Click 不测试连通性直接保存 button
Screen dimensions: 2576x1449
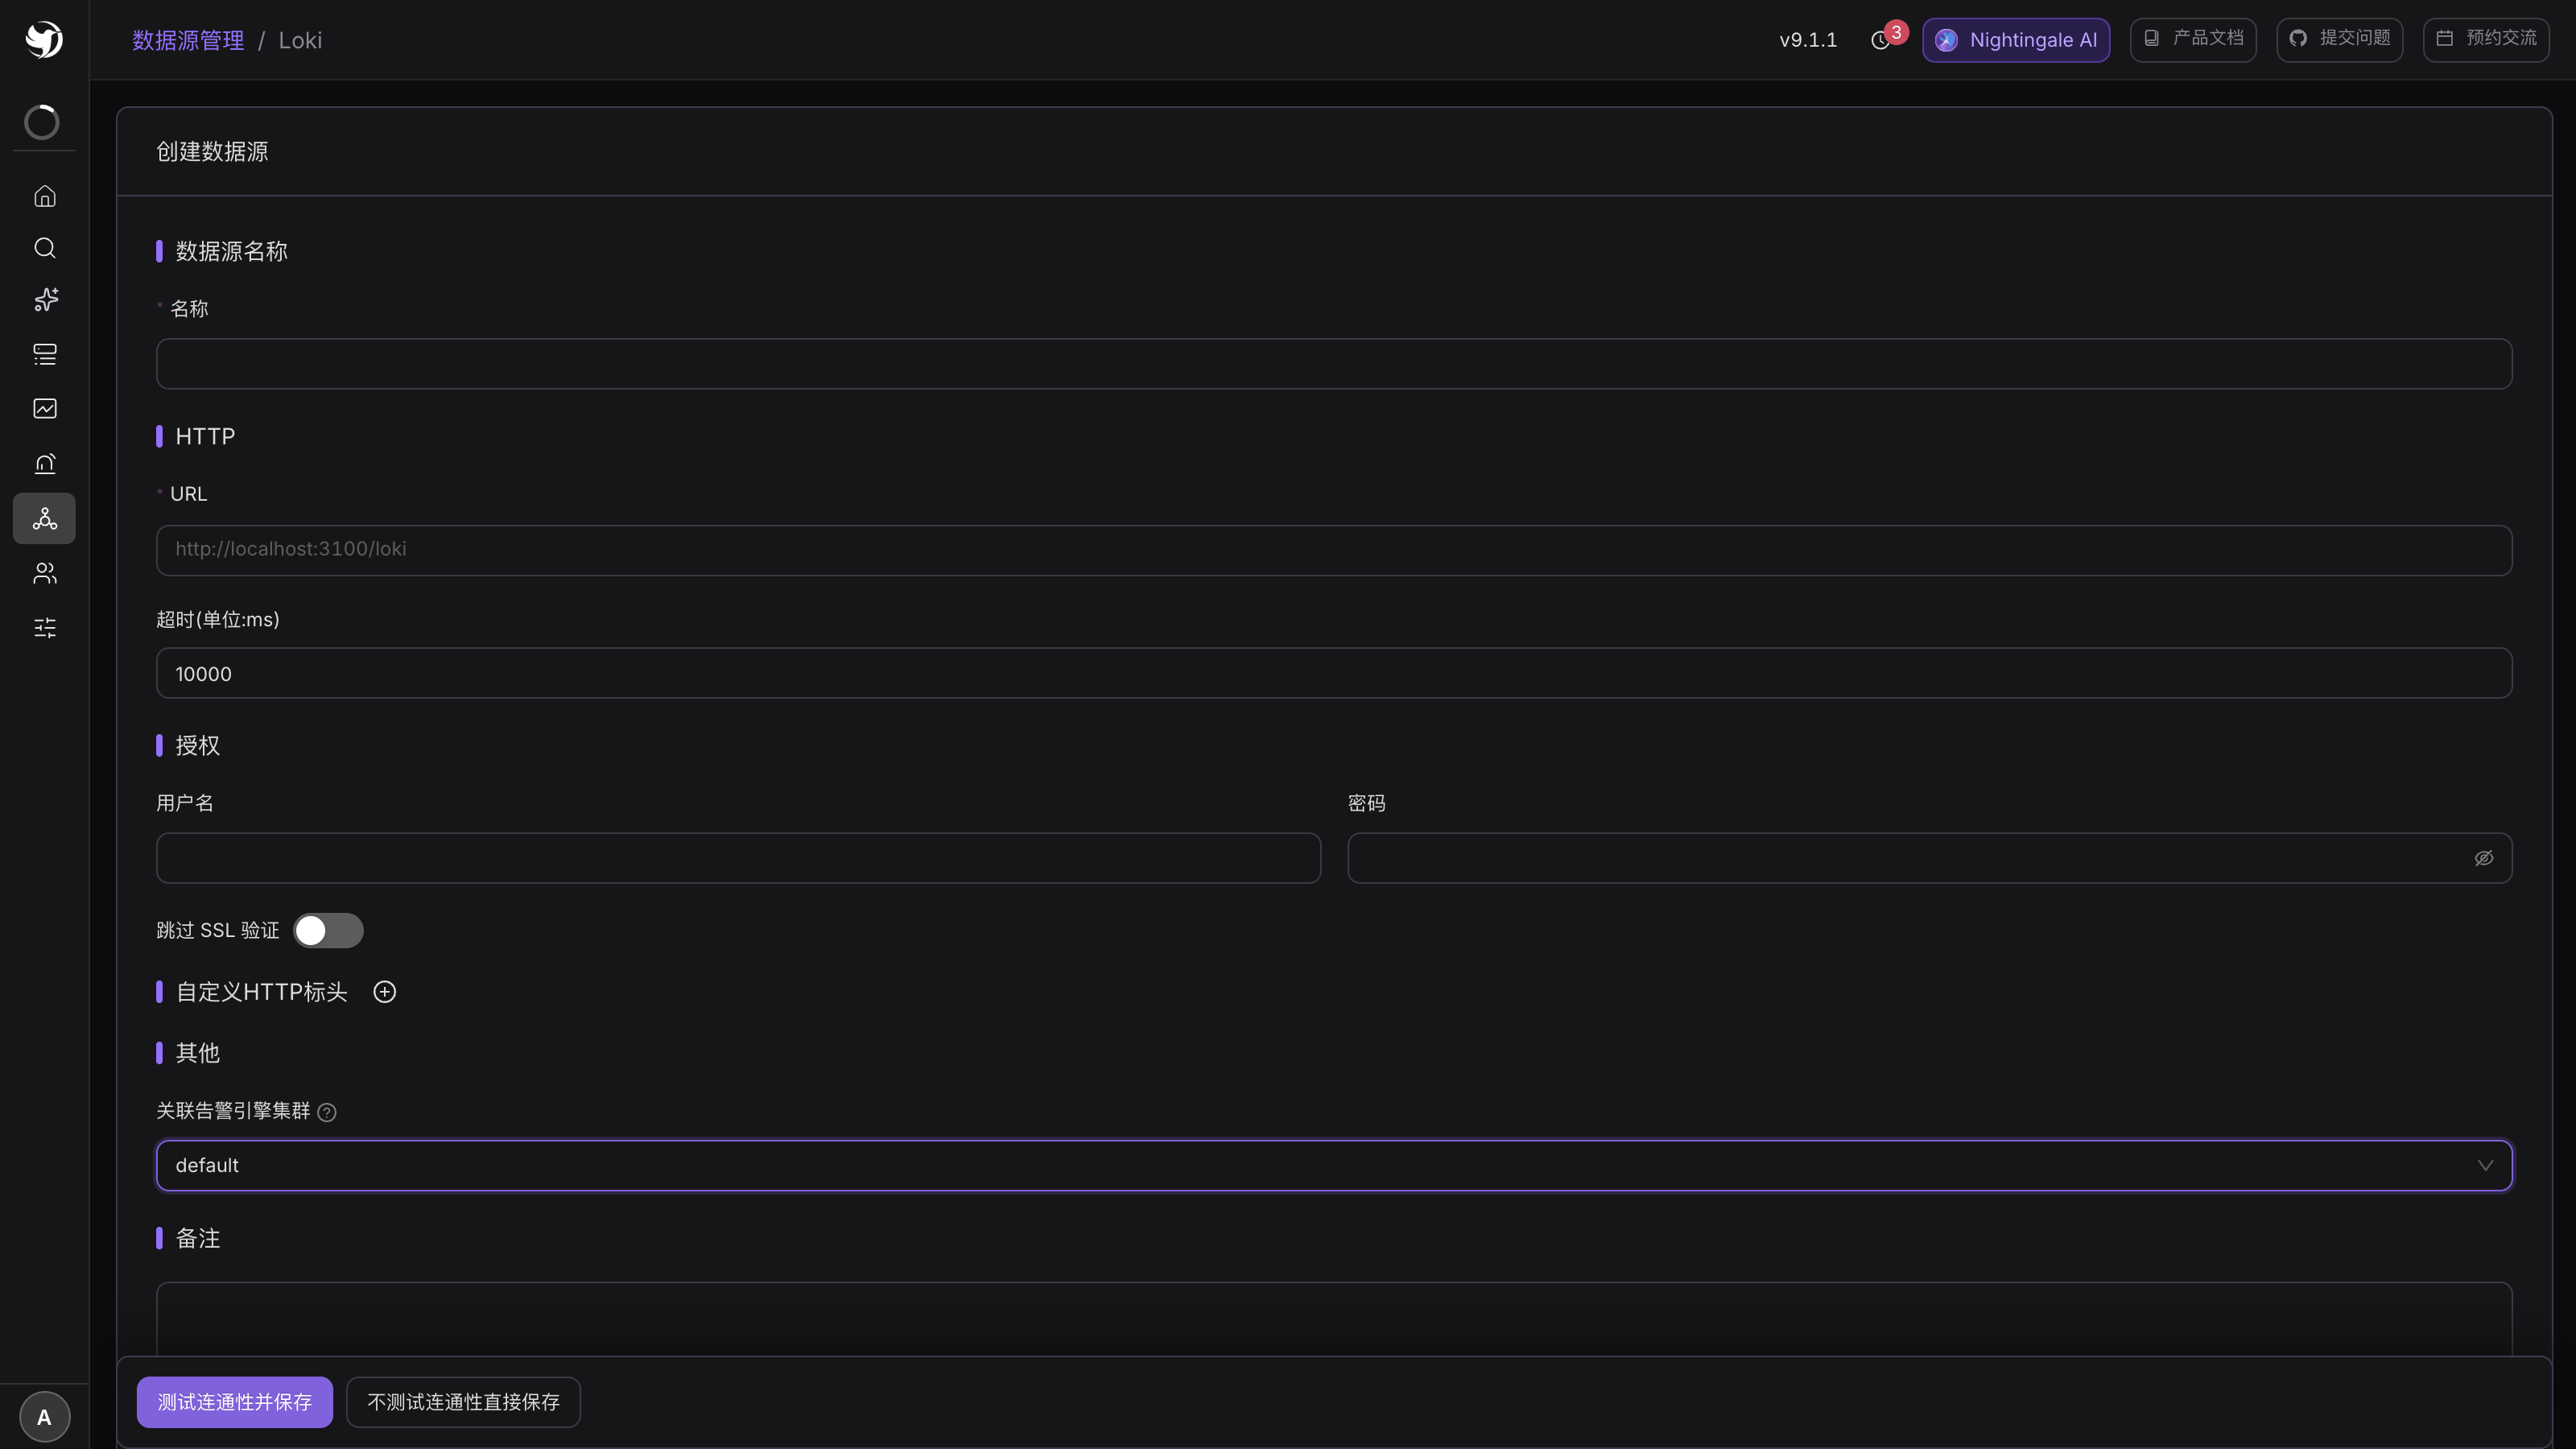463,1402
